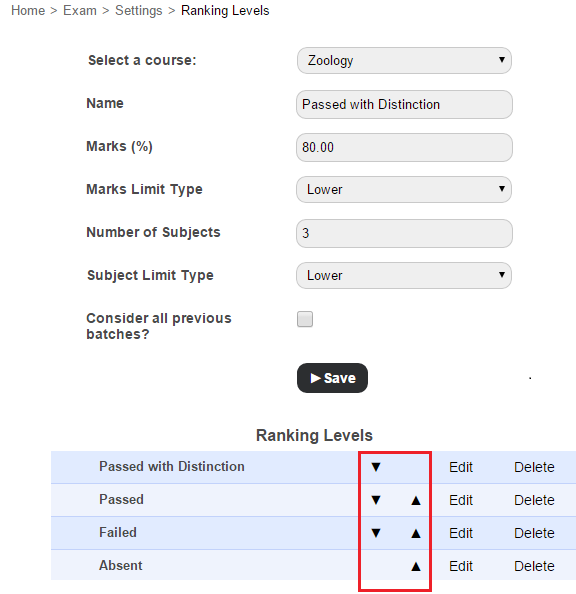Image resolution: width=576 pixels, height=594 pixels.
Task: Move Passed level up using arrow
Action: pyautogui.click(x=416, y=500)
